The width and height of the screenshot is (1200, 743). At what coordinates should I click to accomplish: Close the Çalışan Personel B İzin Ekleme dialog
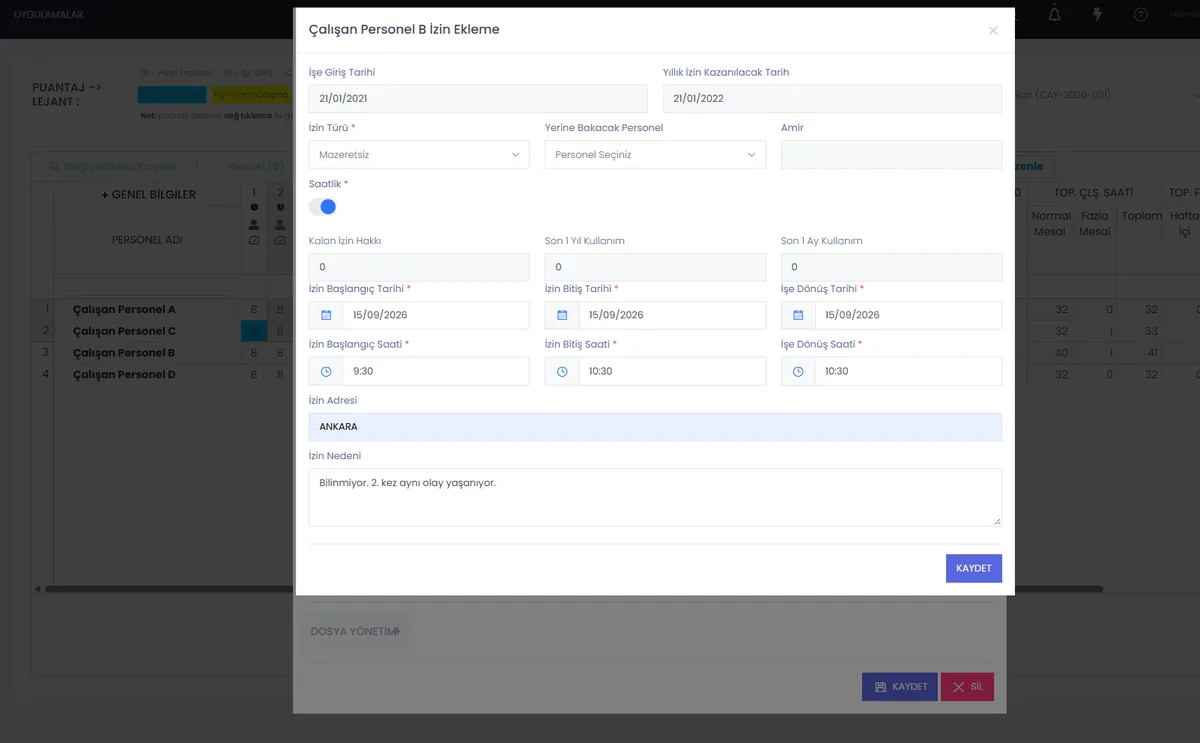click(x=993, y=31)
